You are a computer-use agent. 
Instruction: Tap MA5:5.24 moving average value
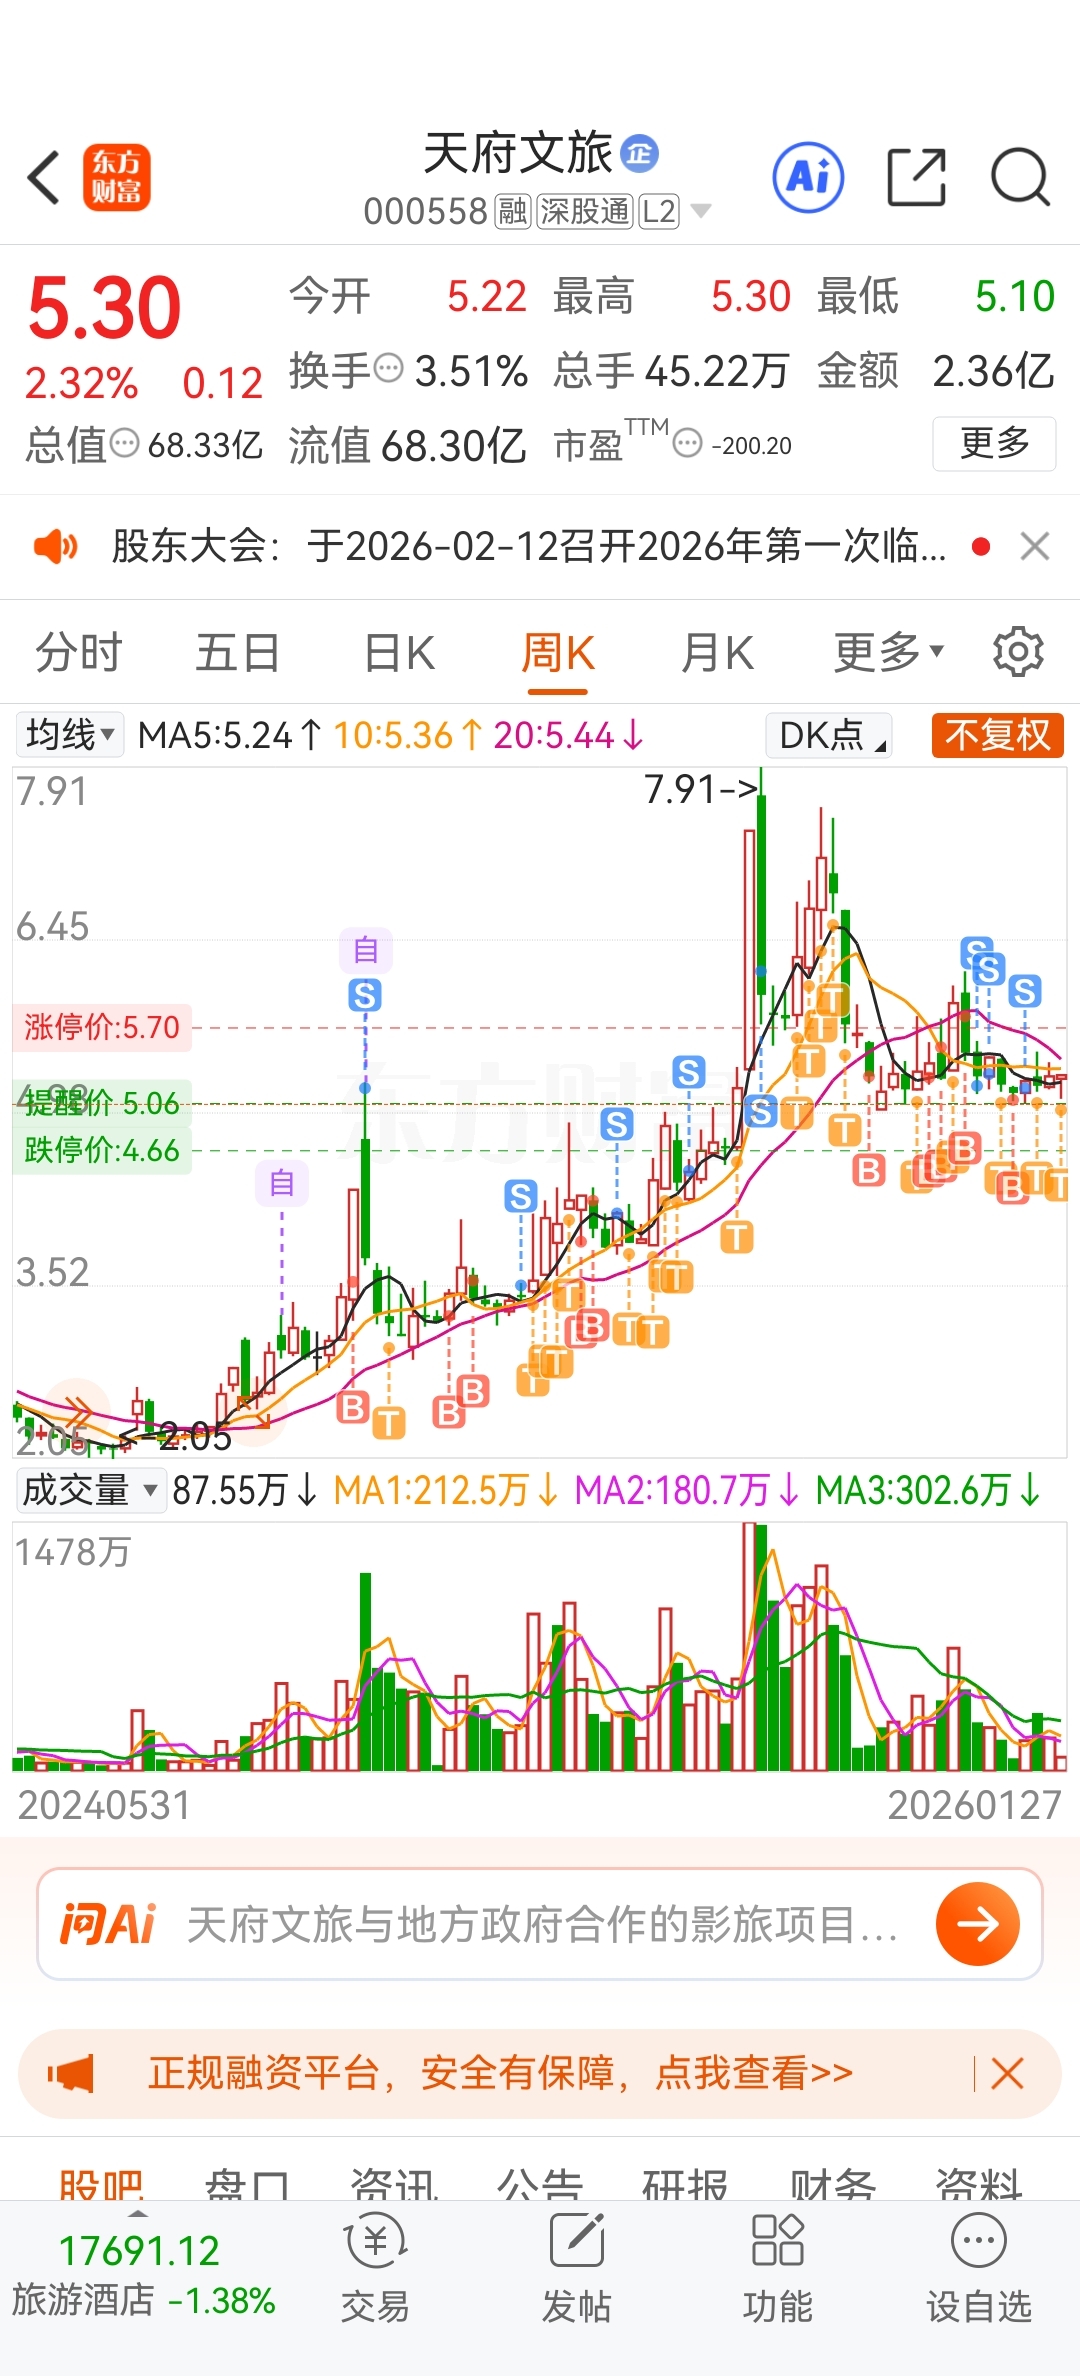tap(229, 735)
